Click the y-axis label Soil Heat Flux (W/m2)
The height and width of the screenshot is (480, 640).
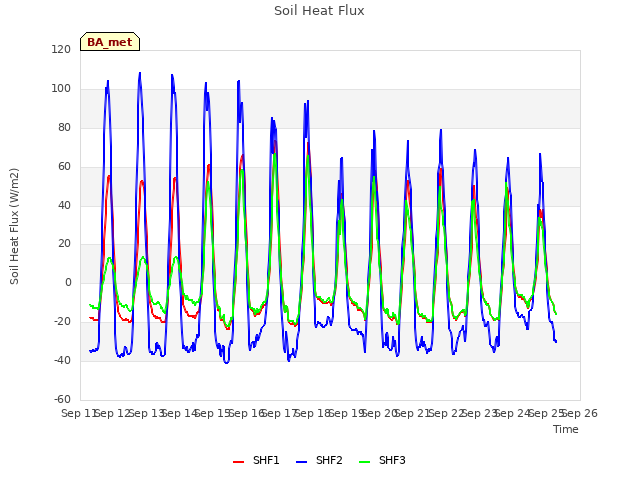(x=14, y=226)
